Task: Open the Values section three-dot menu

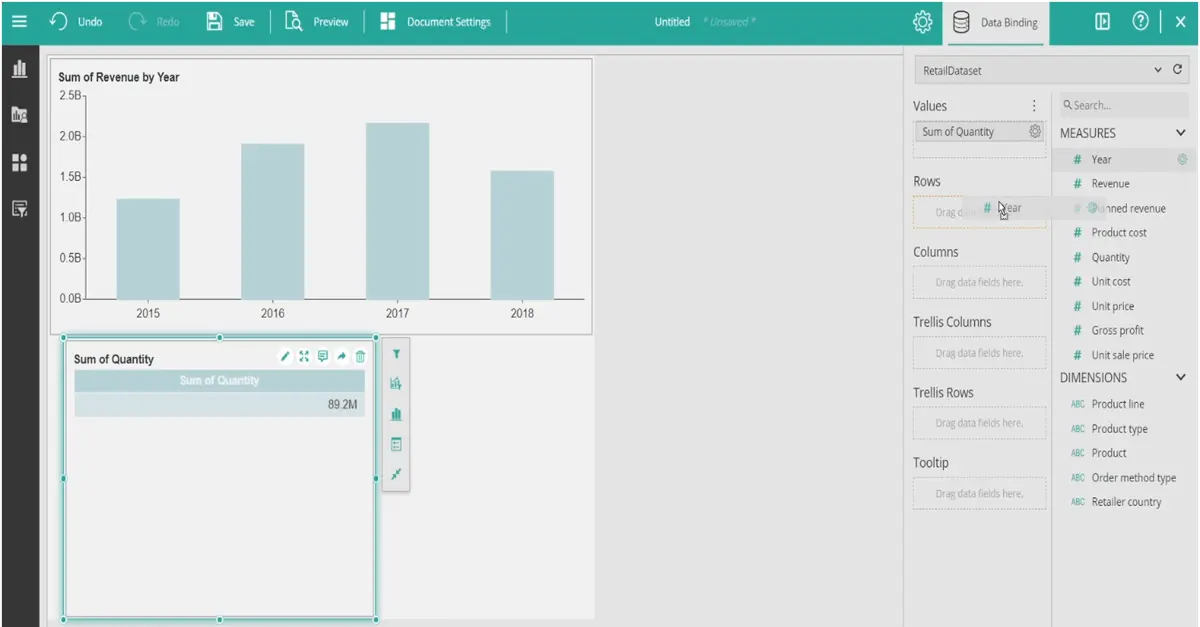Action: click(x=1034, y=106)
